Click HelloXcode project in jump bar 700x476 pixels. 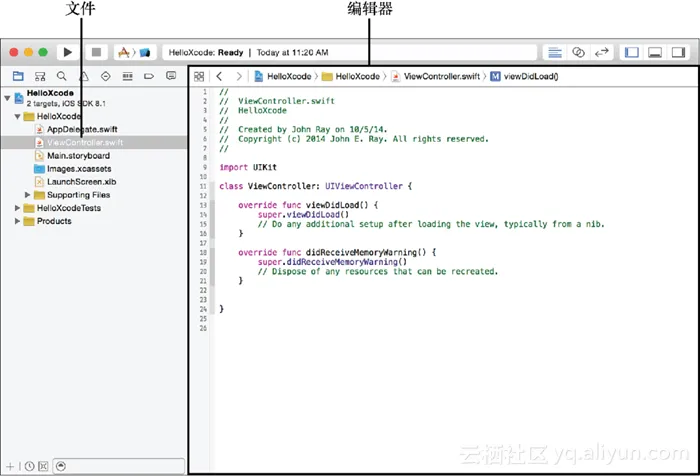tap(283, 76)
